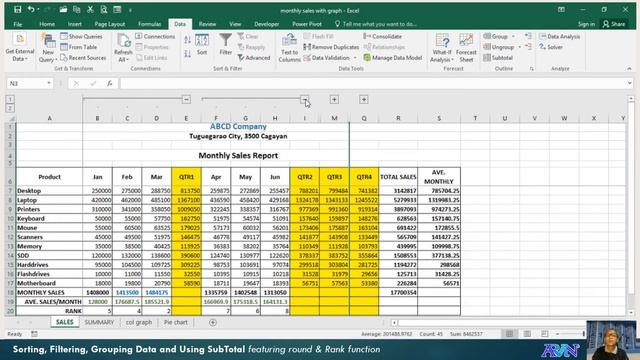The width and height of the screenshot is (640, 360).
Task: Switch to the Insert tab
Action: 75,24
